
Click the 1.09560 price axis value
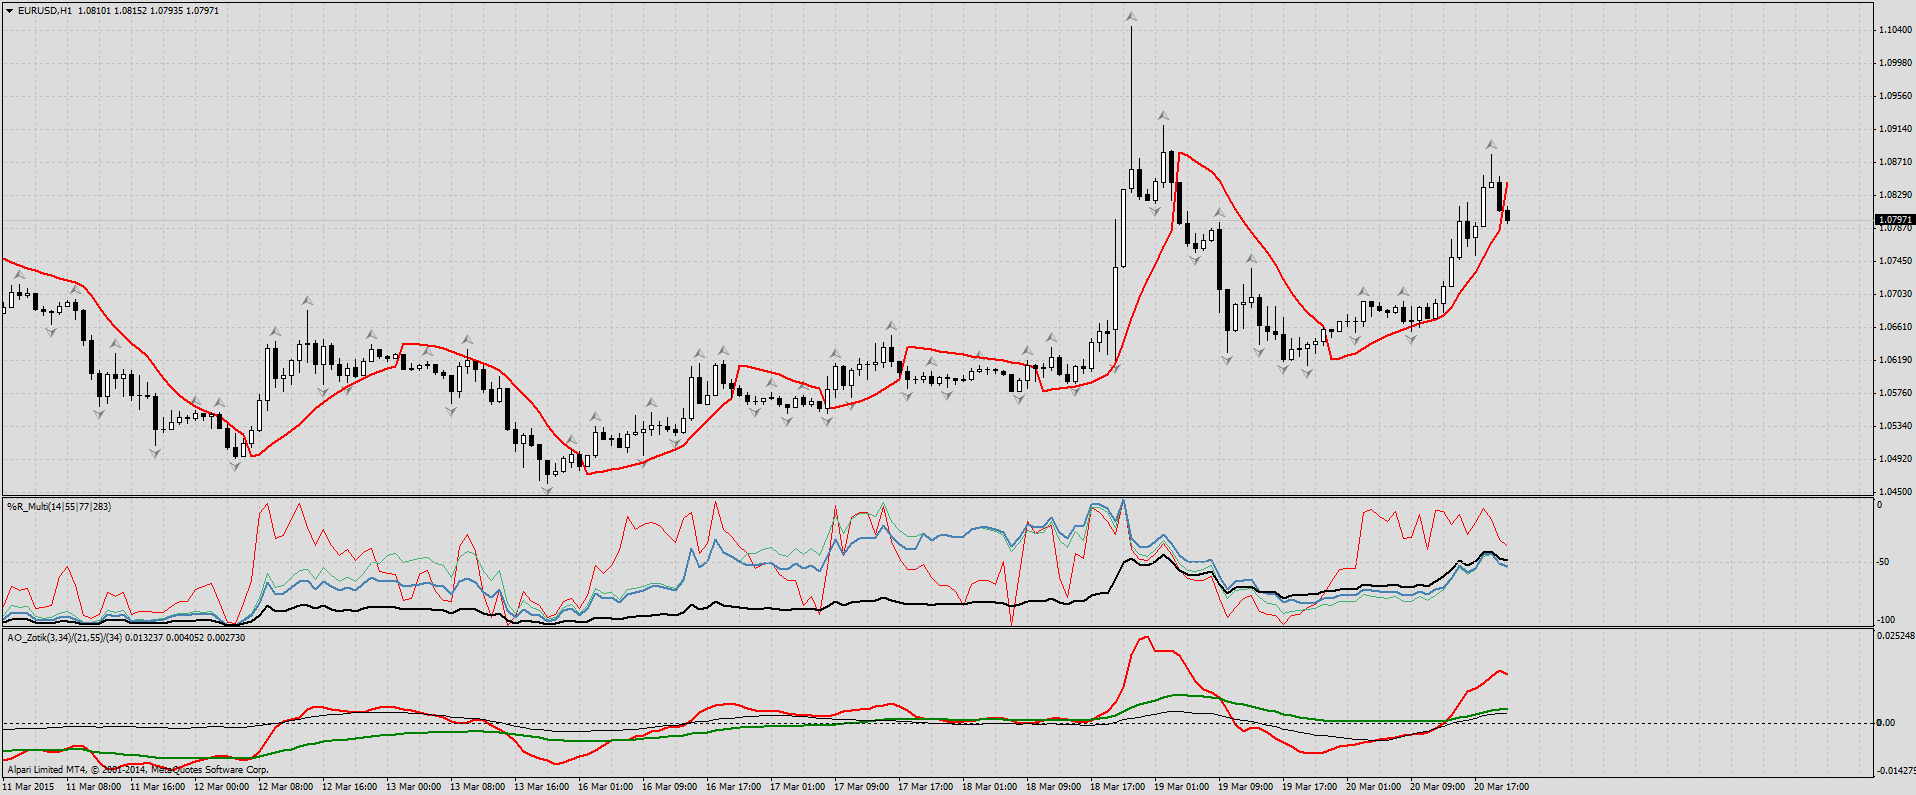(x=1895, y=96)
